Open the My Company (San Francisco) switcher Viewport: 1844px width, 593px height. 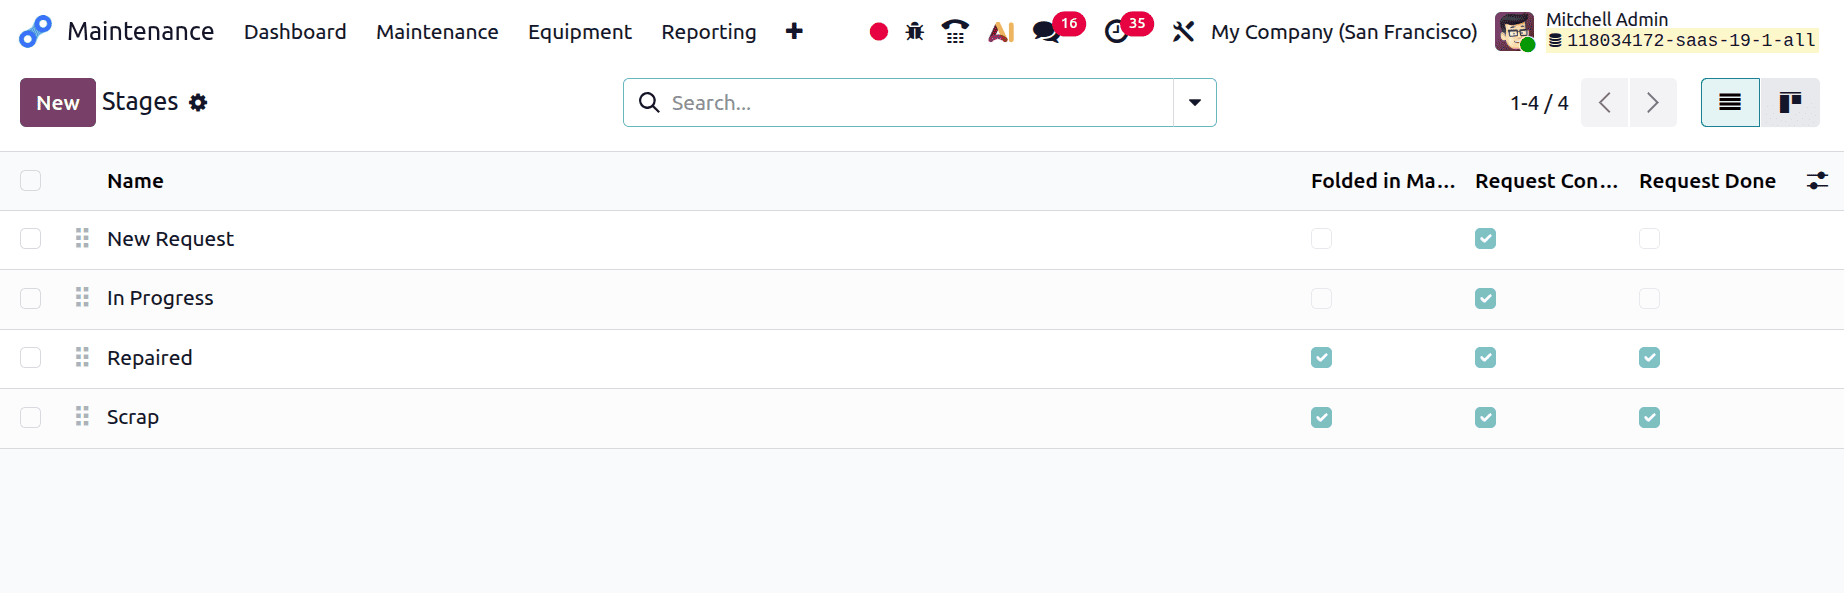click(1344, 32)
